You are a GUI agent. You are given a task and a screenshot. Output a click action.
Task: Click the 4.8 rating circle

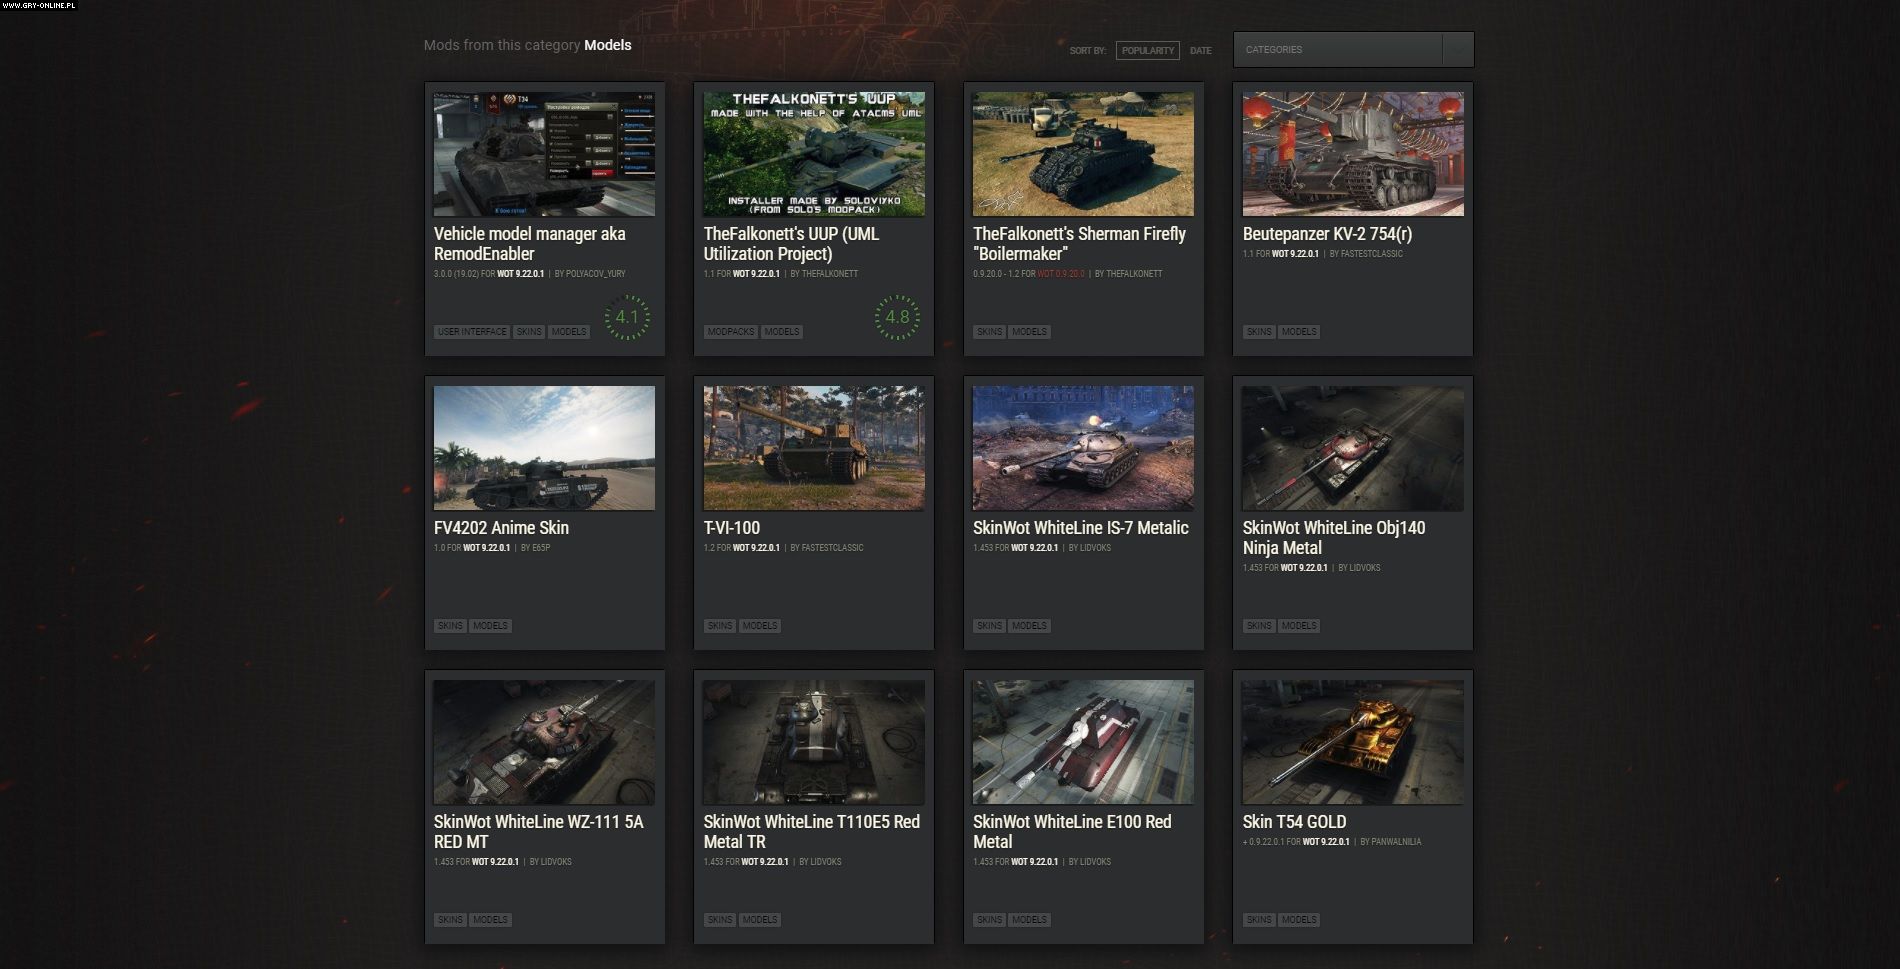(897, 317)
